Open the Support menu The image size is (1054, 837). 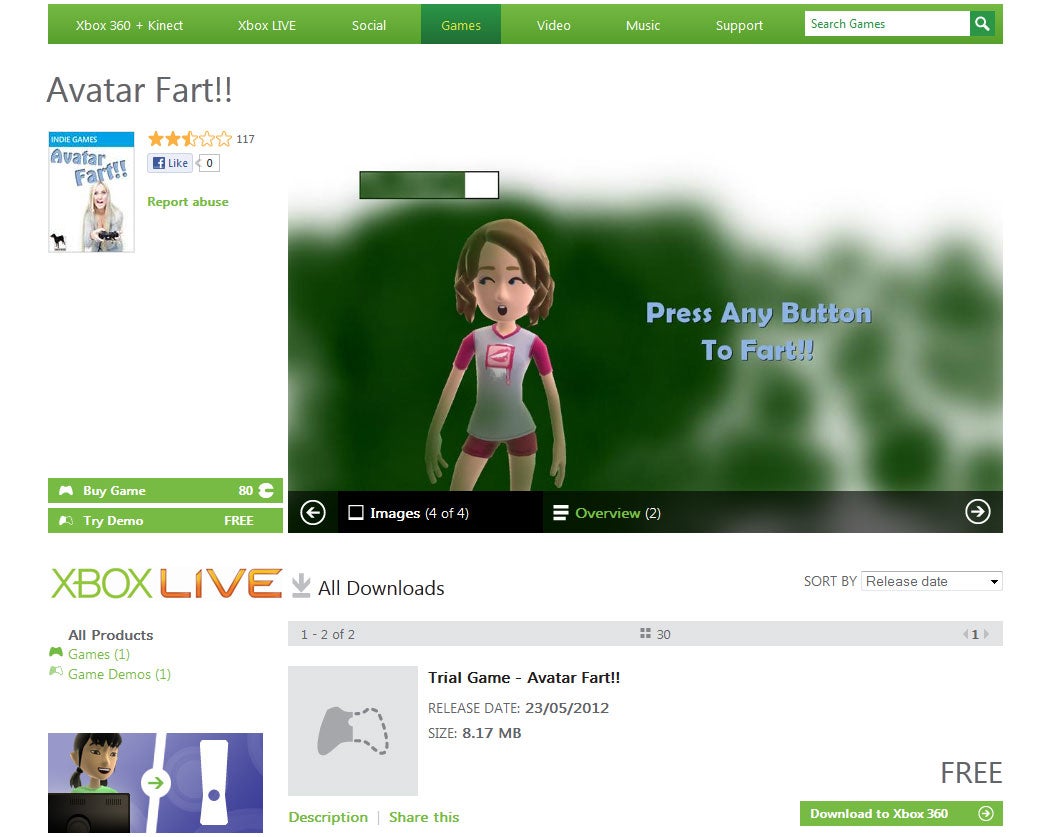click(739, 26)
